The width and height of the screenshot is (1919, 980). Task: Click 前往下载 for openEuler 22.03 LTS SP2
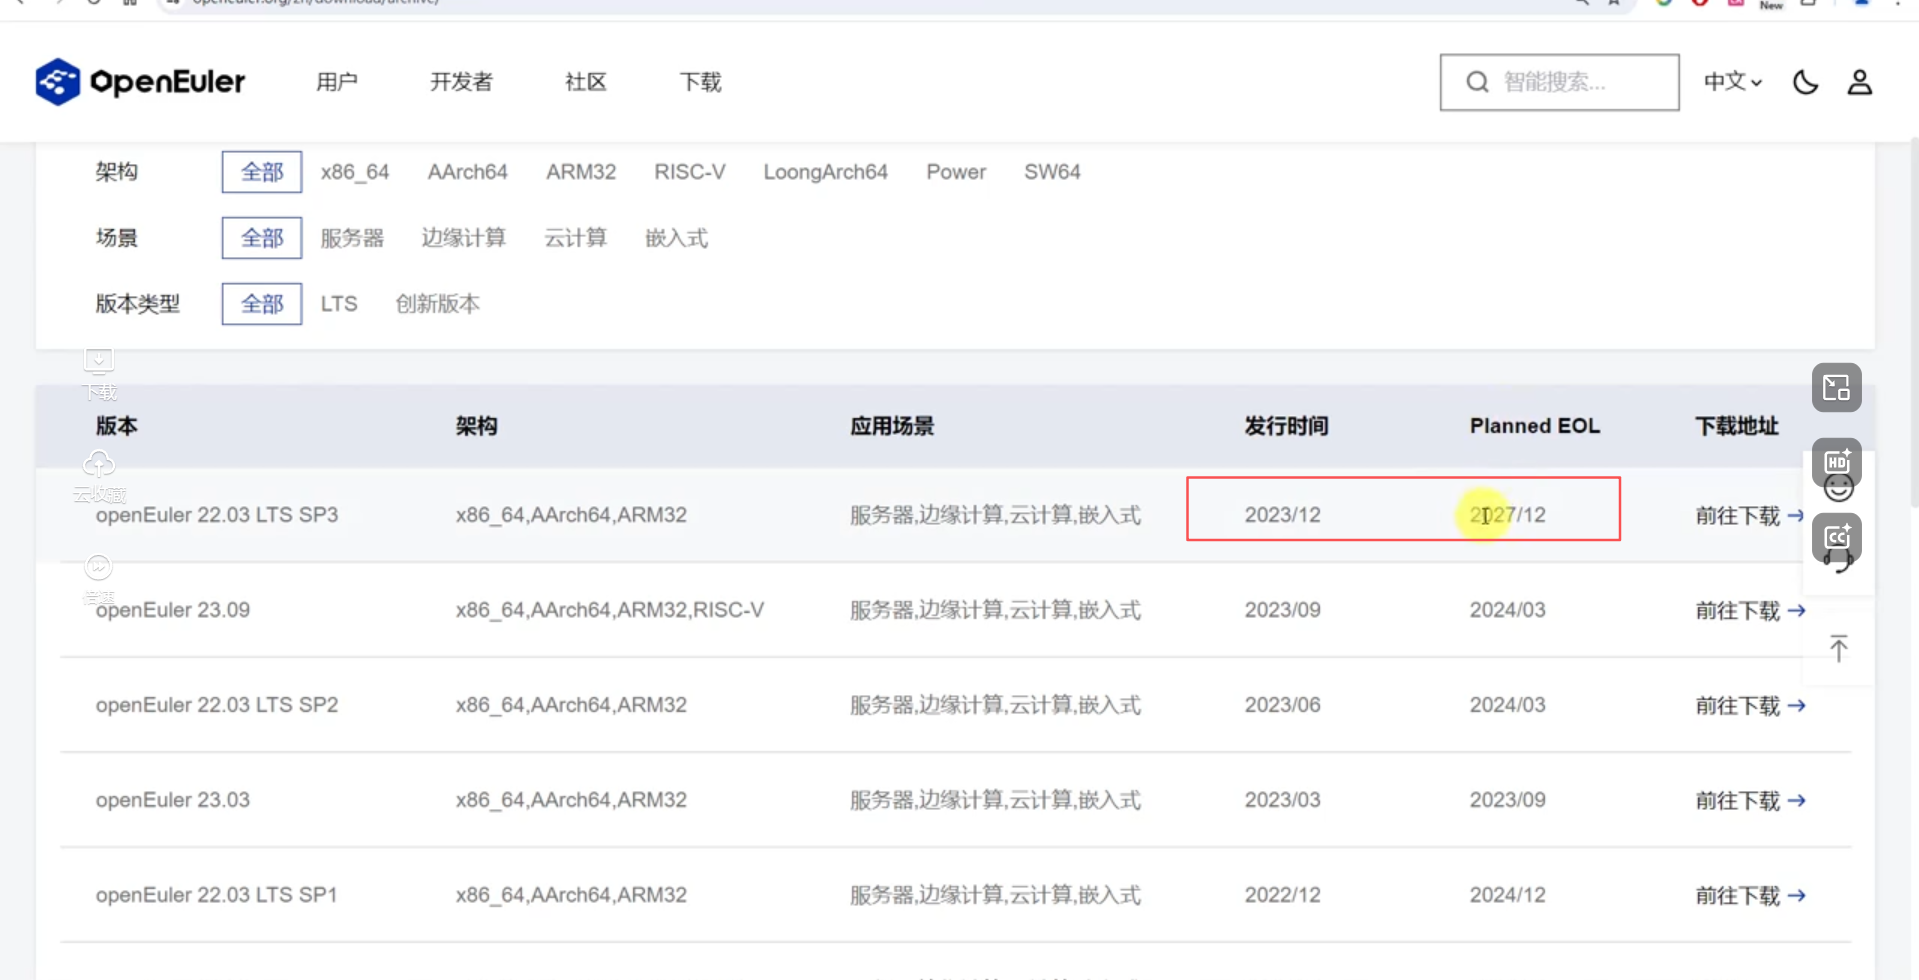pyautogui.click(x=1738, y=705)
